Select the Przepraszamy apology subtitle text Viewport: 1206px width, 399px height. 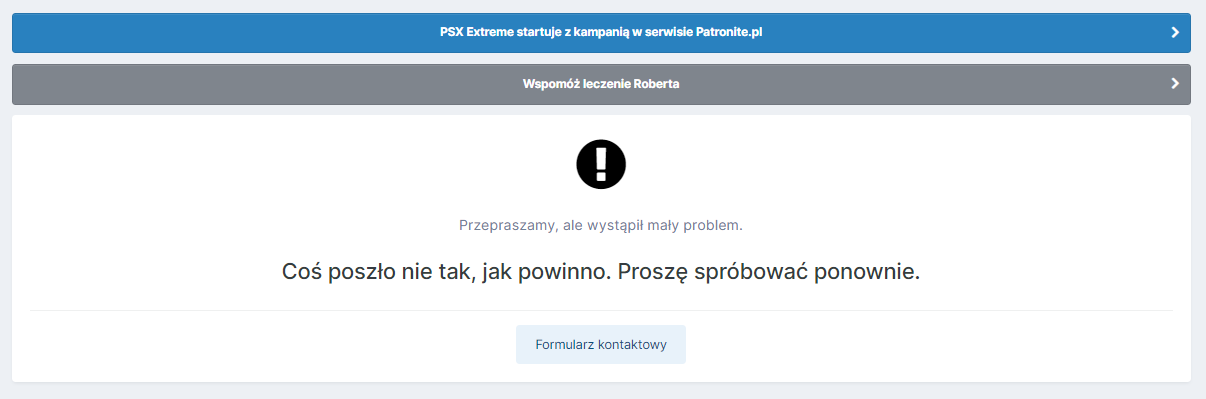(x=601, y=225)
